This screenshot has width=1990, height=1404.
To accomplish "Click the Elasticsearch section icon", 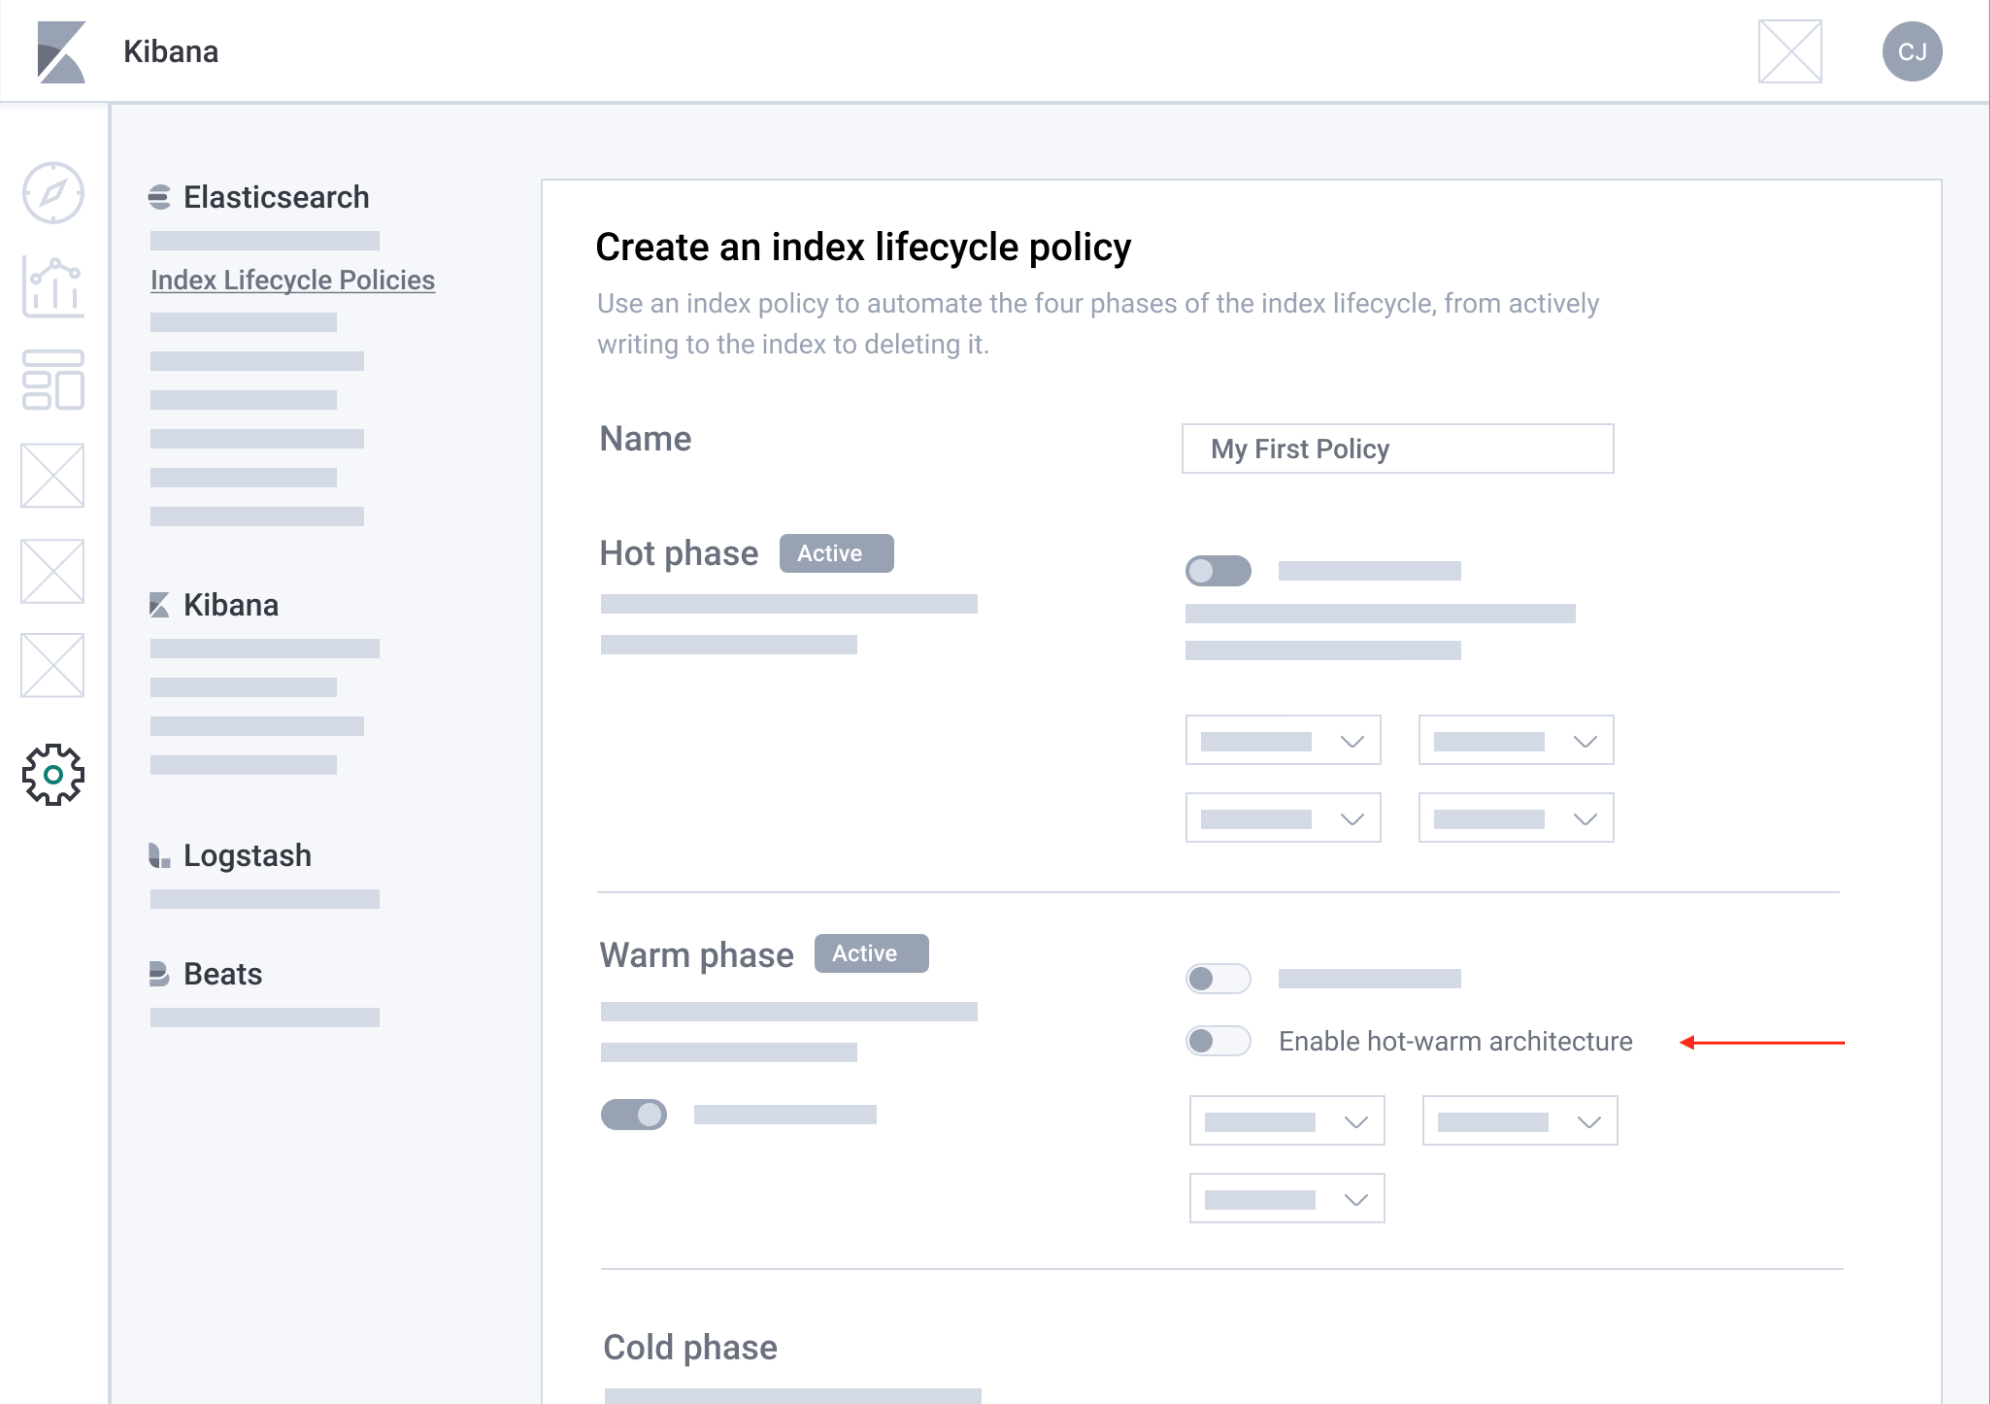I will [159, 197].
